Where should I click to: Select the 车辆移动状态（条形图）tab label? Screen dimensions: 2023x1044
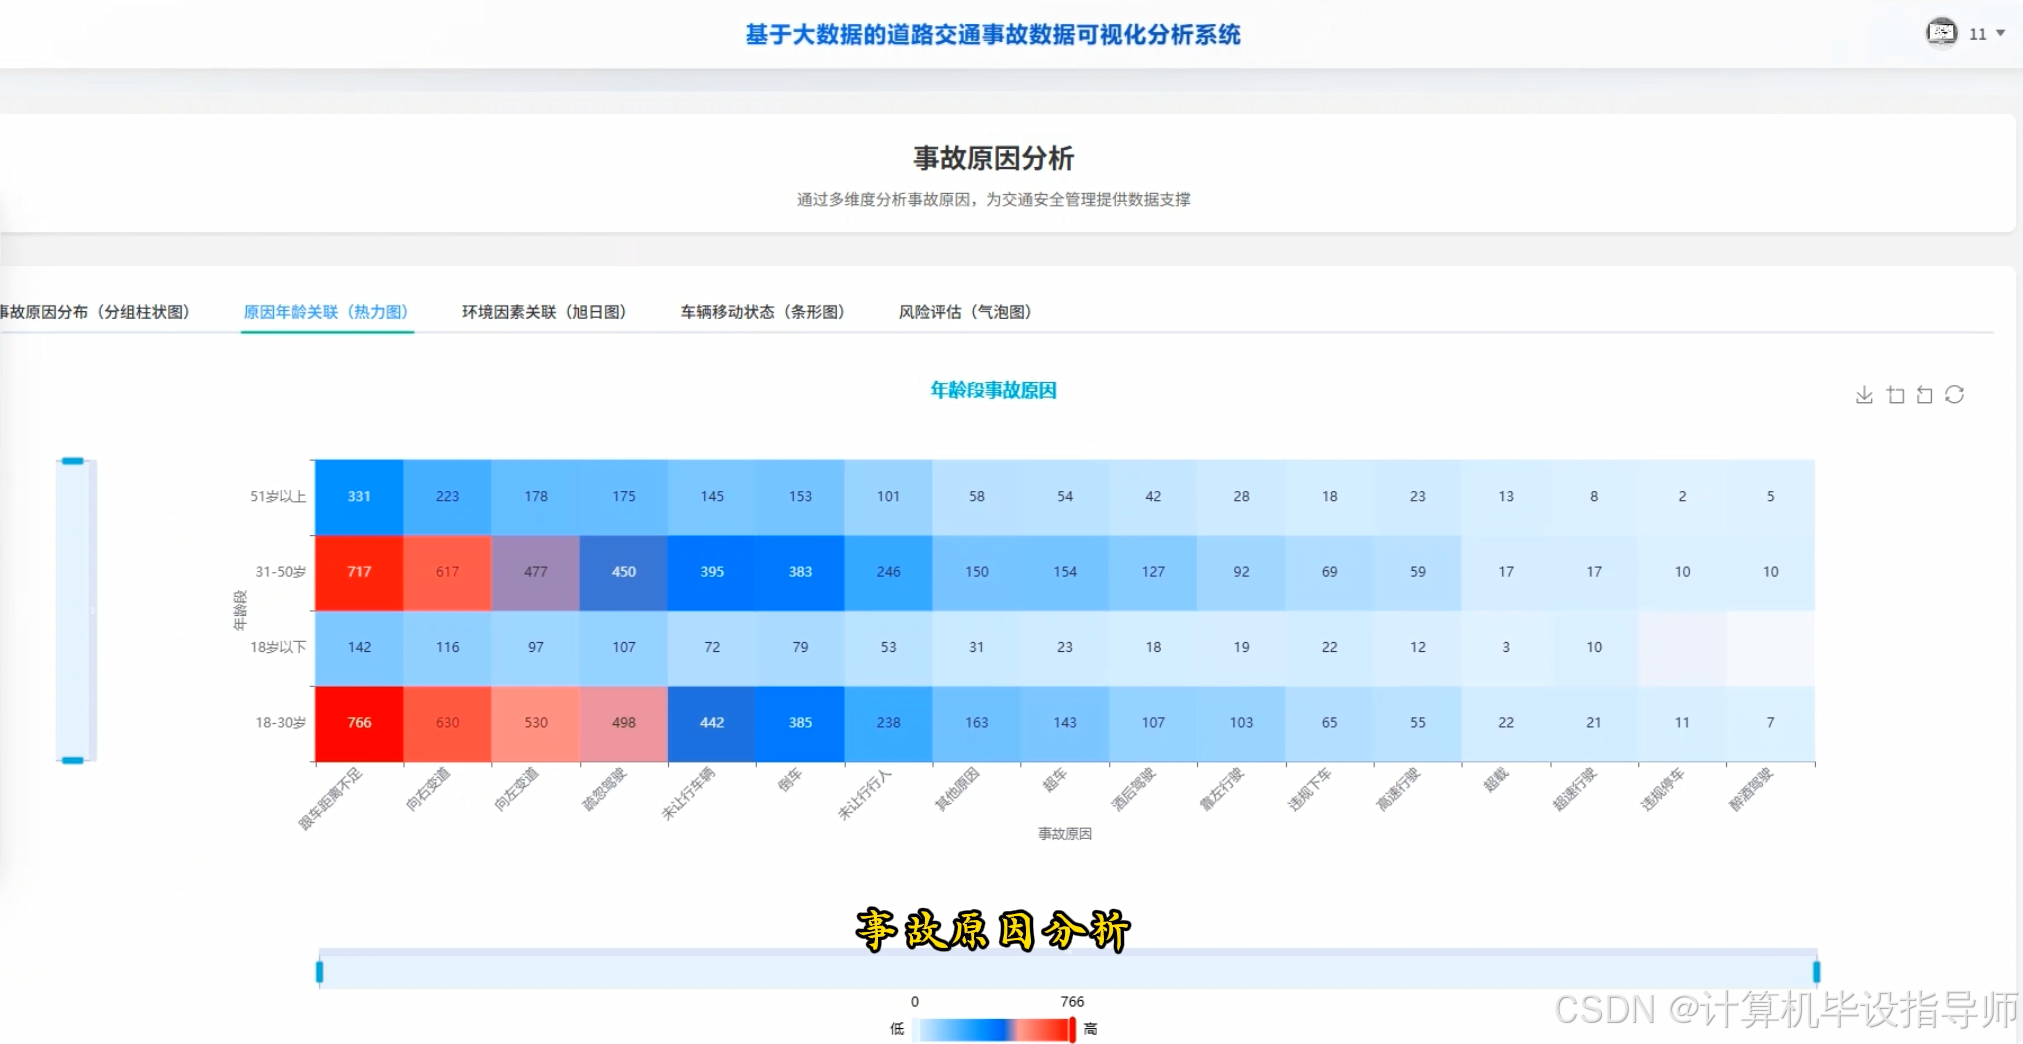pyautogui.click(x=763, y=312)
